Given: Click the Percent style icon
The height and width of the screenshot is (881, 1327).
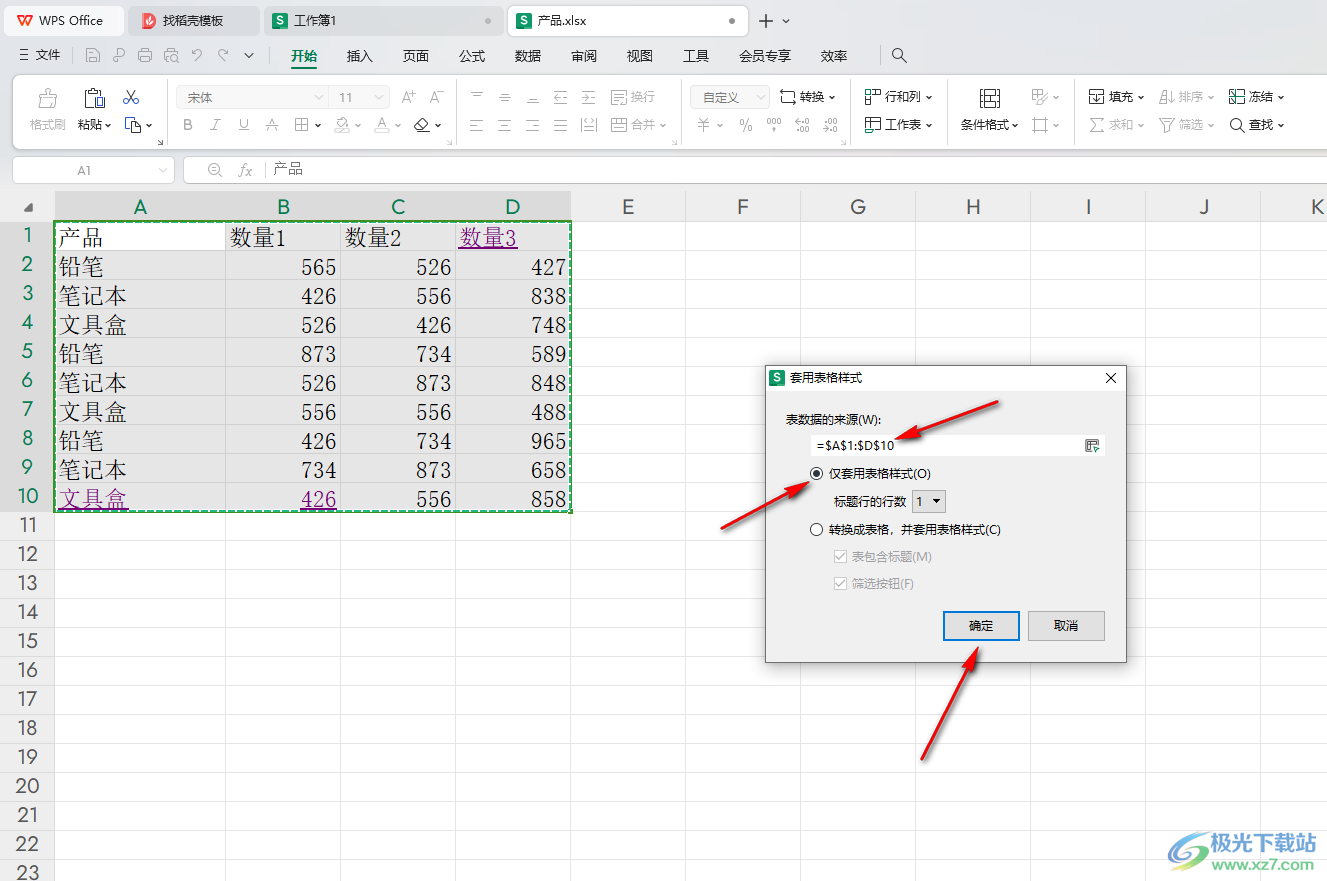Looking at the screenshot, I should pos(745,125).
